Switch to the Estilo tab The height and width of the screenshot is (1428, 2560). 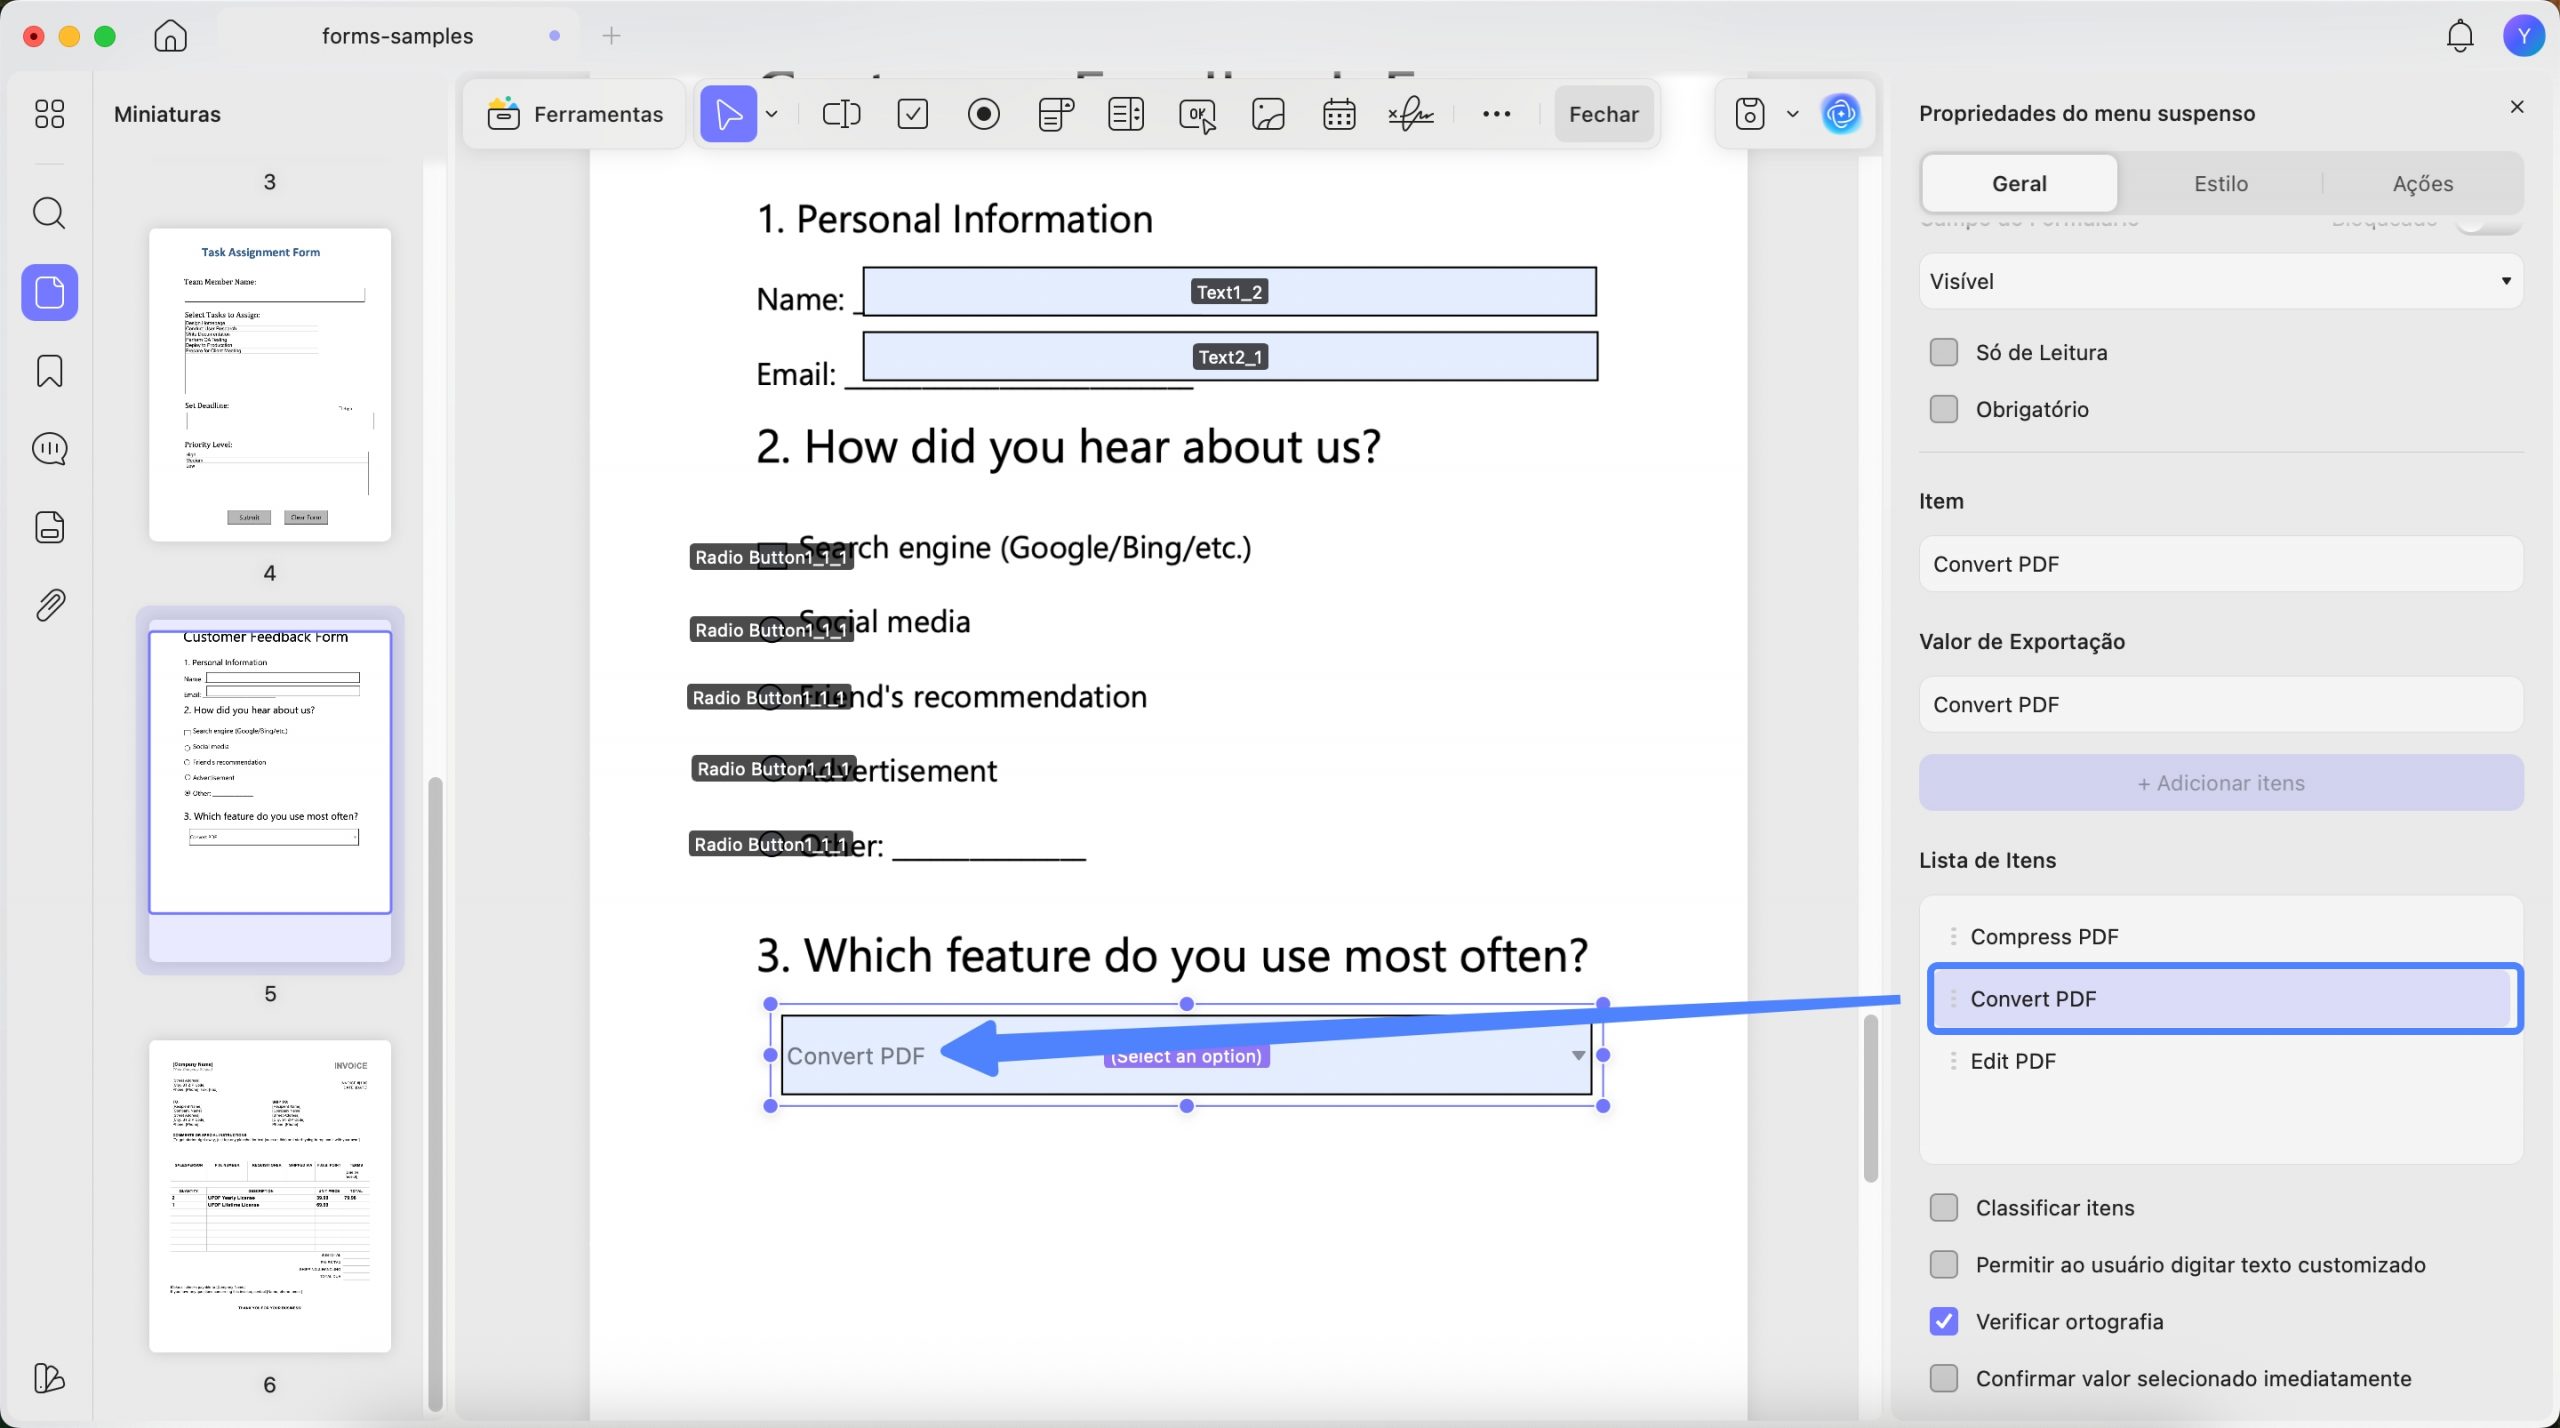pyautogui.click(x=2221, y=183)
